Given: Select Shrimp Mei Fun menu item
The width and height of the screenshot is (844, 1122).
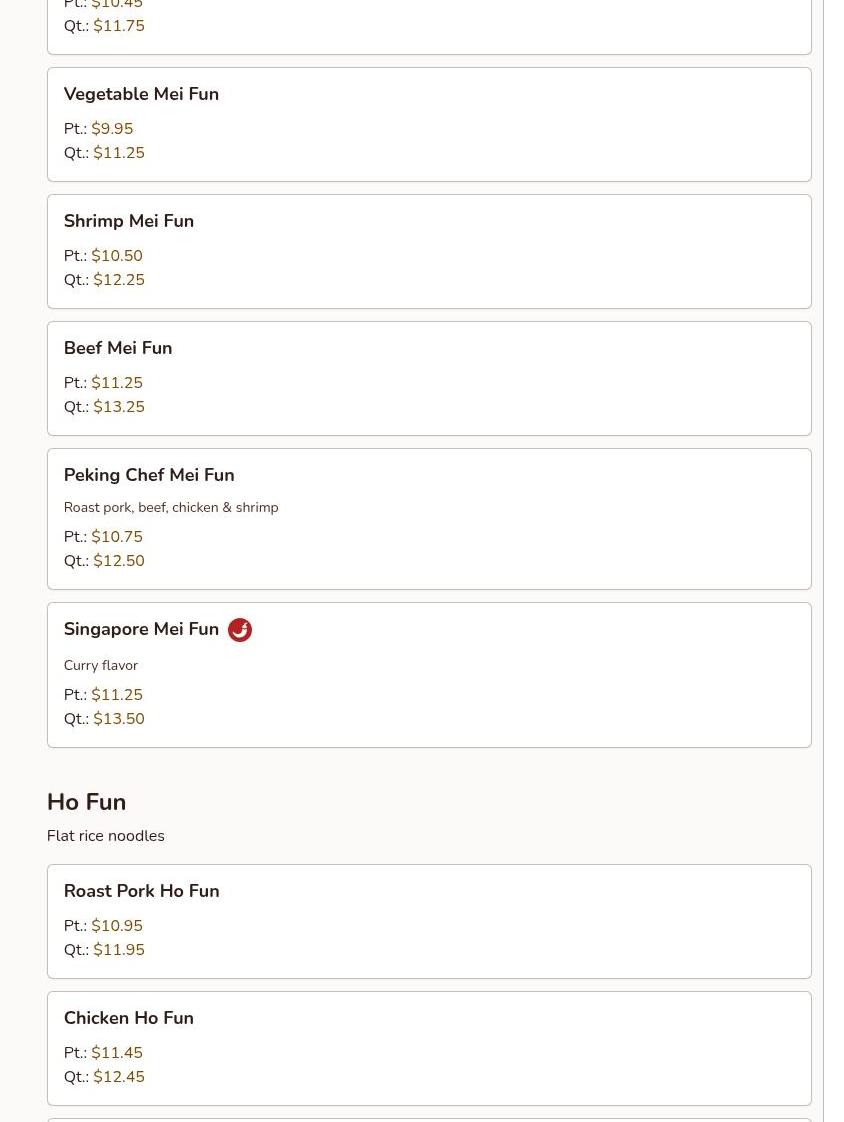Looking at the screenshot, I should [x=129, y=221].
